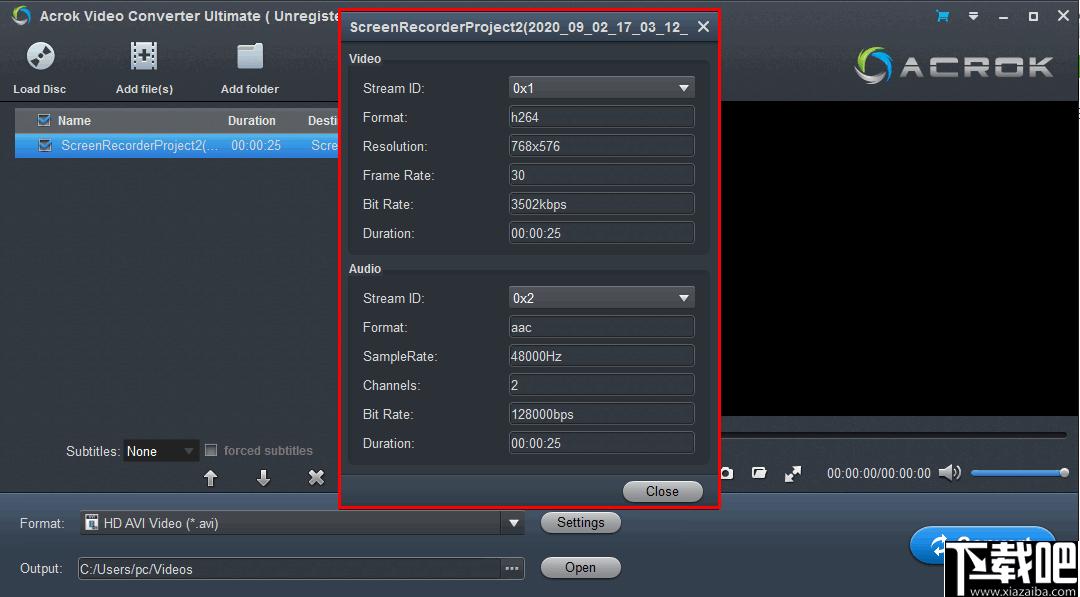Open the snapshot folder icon under preview
This screenshot has height=597, width=1080.
pyautogui.click(x=759, y=473)
